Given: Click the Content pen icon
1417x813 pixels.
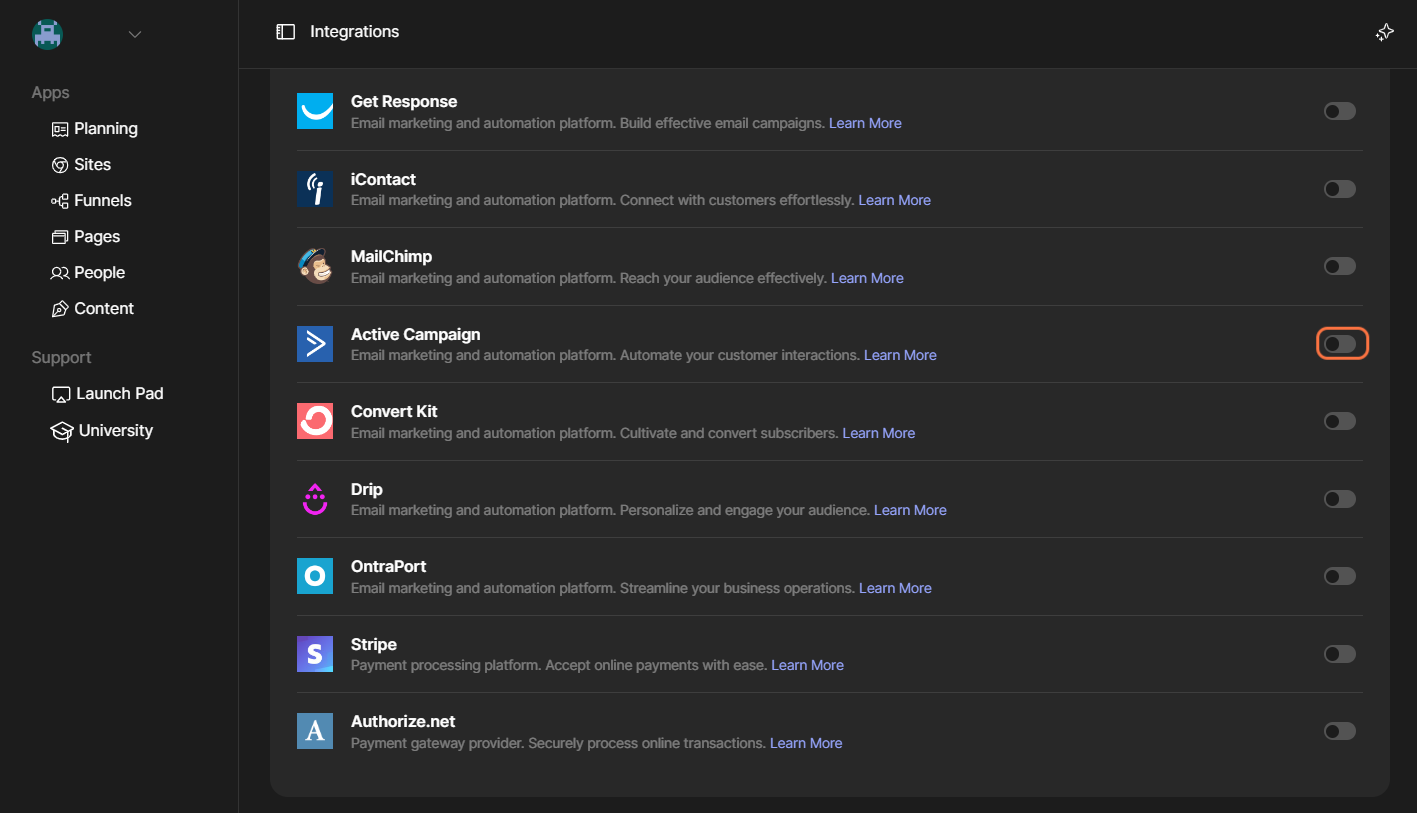Looking at the screenshot, I should 60,309.
